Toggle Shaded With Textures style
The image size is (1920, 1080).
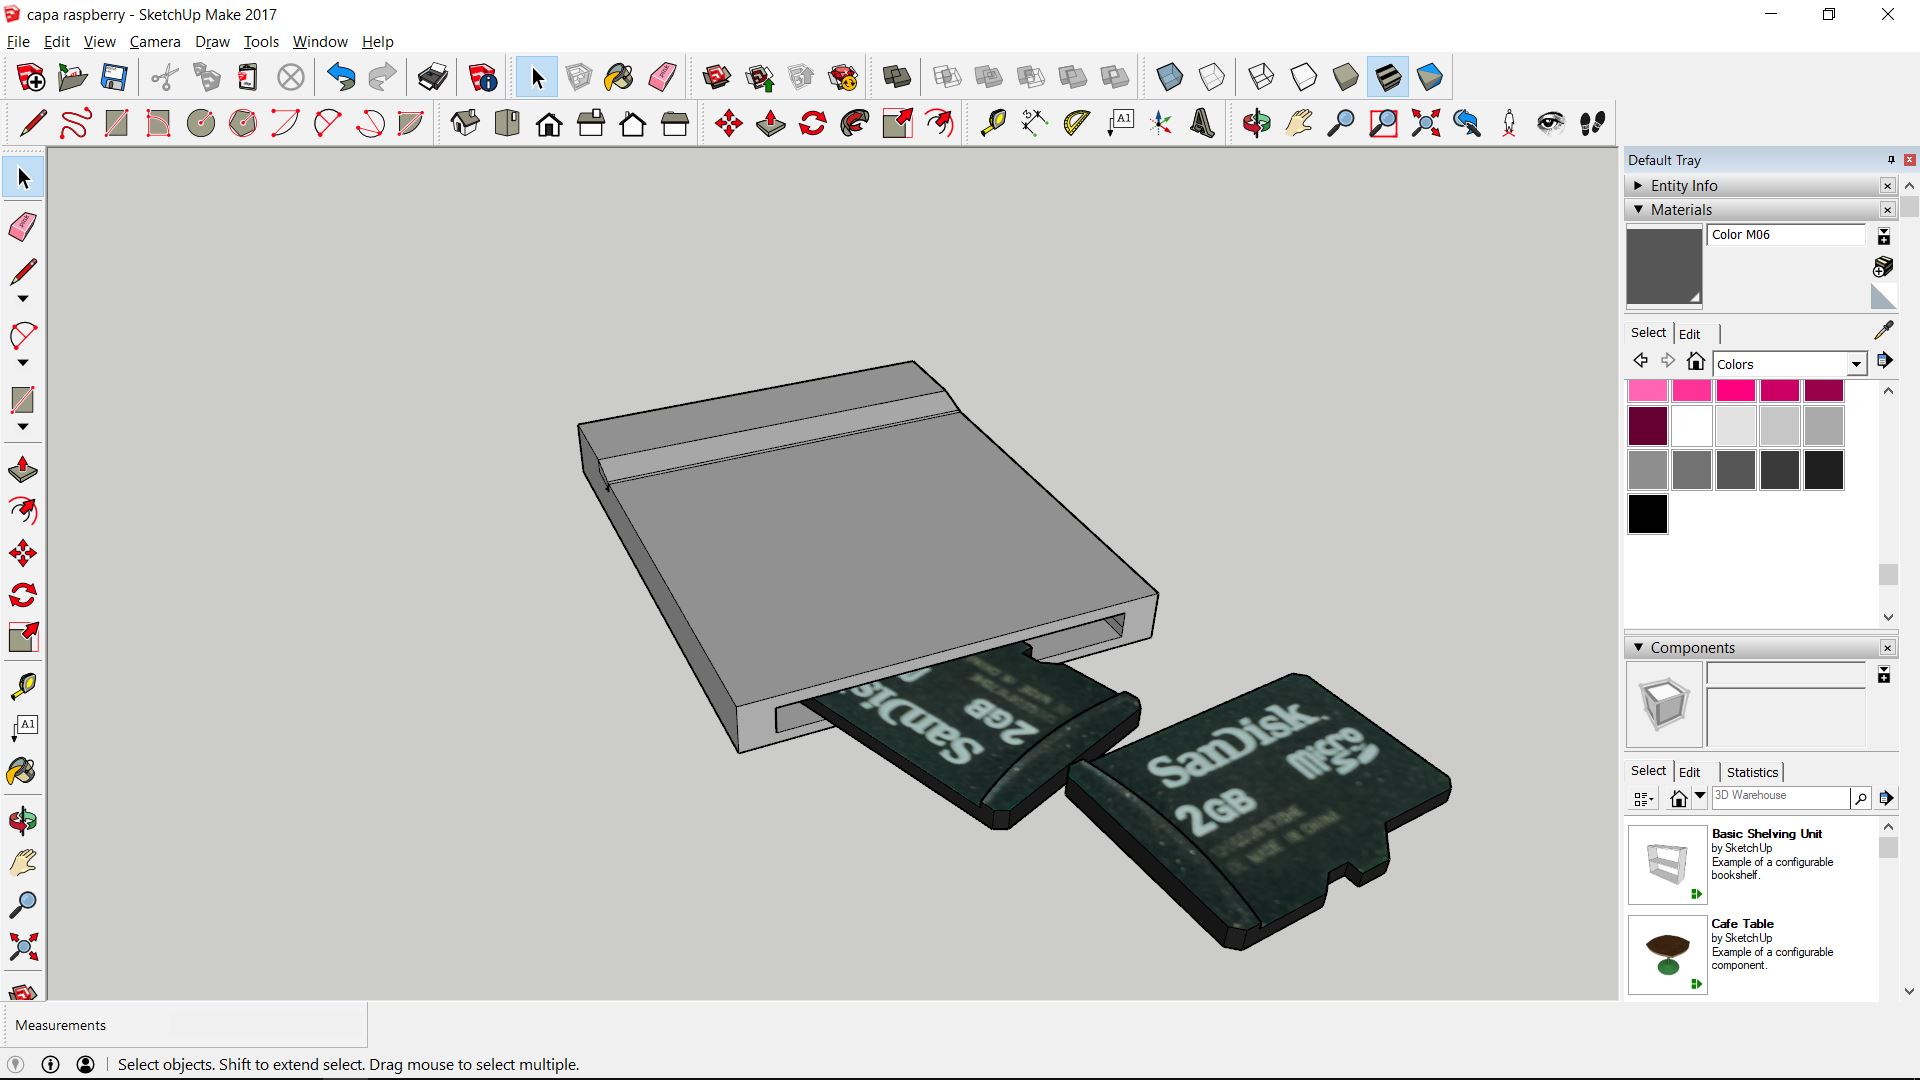(1387, 77)
